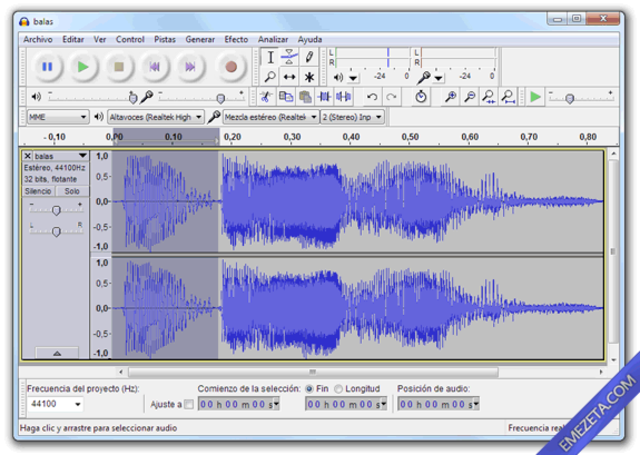The image size is (640, 455).
Task: Open the Archivo menu
Action: 38,40
